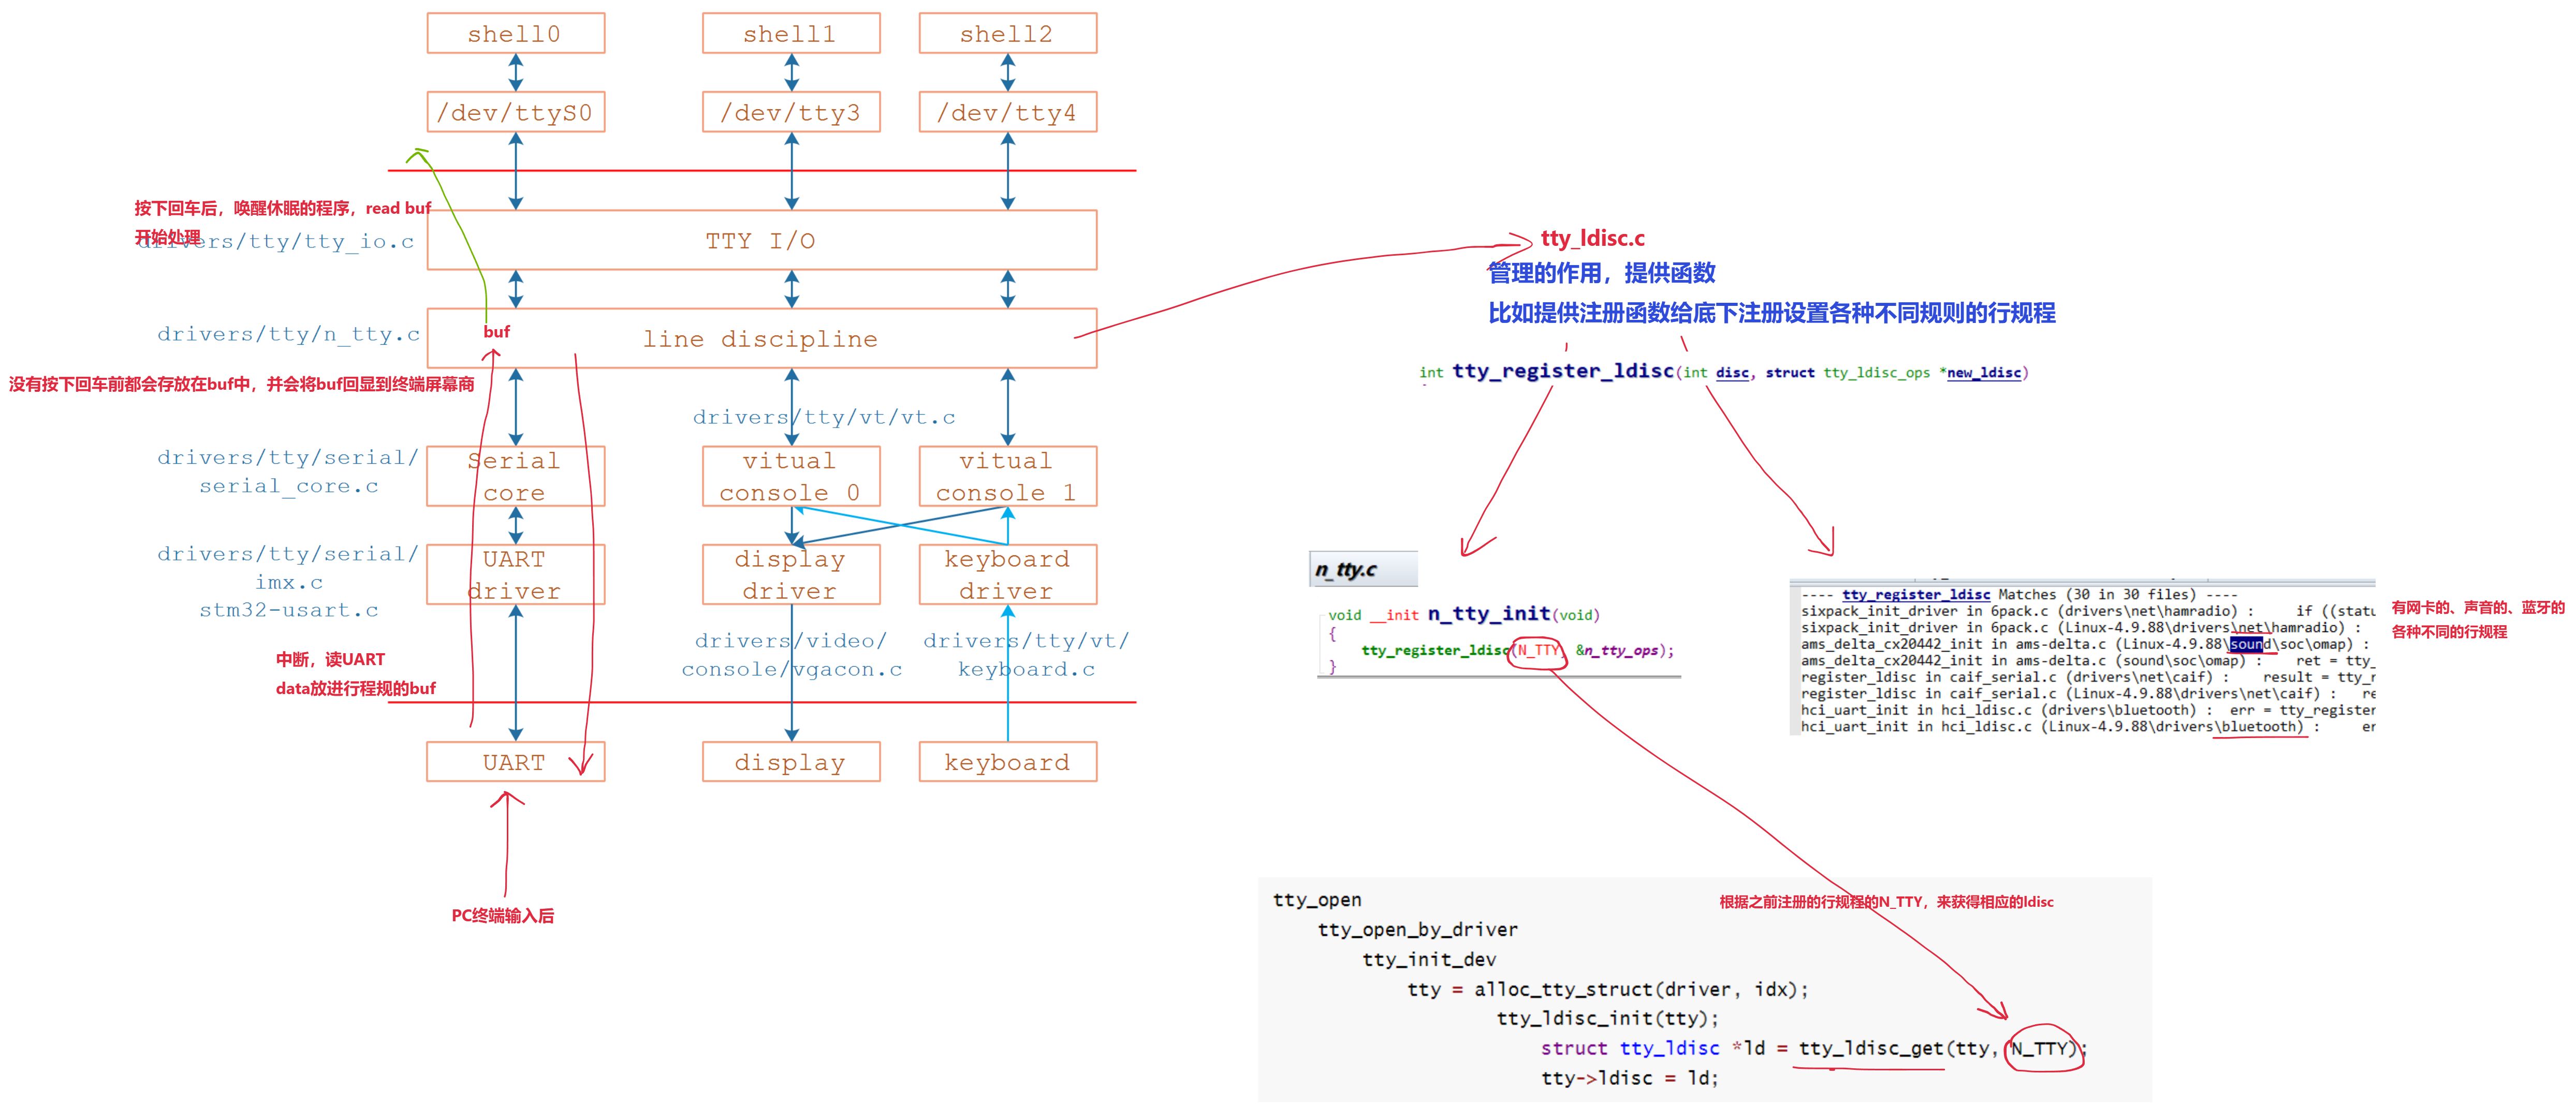Click the tty->ldisc = ld line
Image resolution: width=2576 pixels, height=1104 pixels.
click(1629, 1078)
